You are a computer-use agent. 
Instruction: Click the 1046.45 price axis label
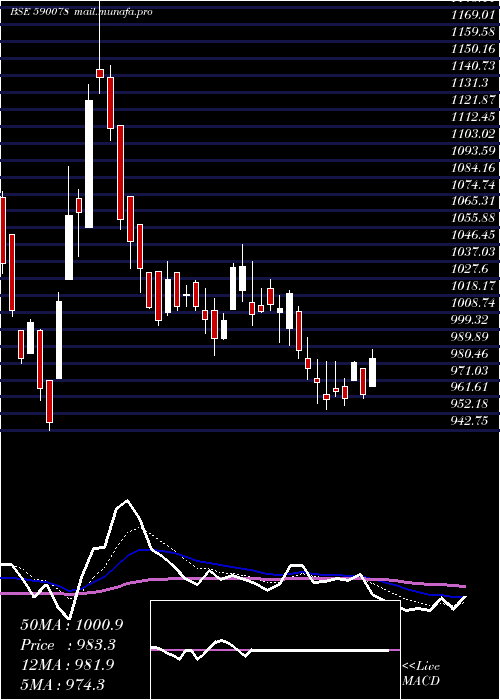tap(473, 235)
